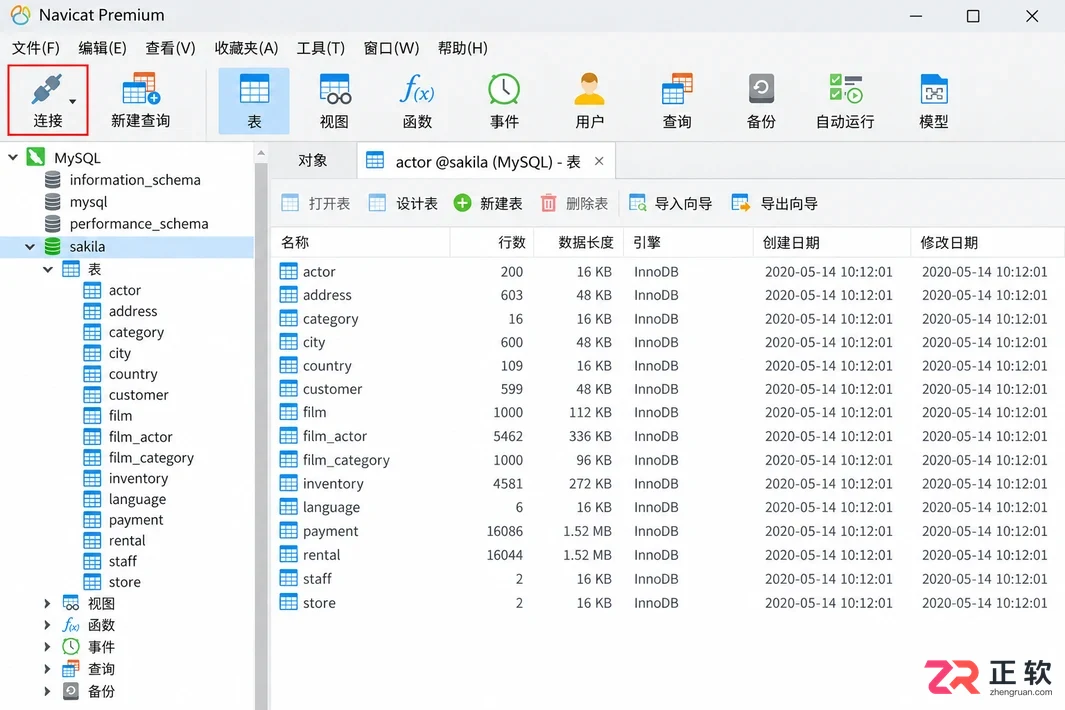This screenshot has width=1065, height=710.
Task: Switch to the 对象 tab
Action: (x=312, y=160)
